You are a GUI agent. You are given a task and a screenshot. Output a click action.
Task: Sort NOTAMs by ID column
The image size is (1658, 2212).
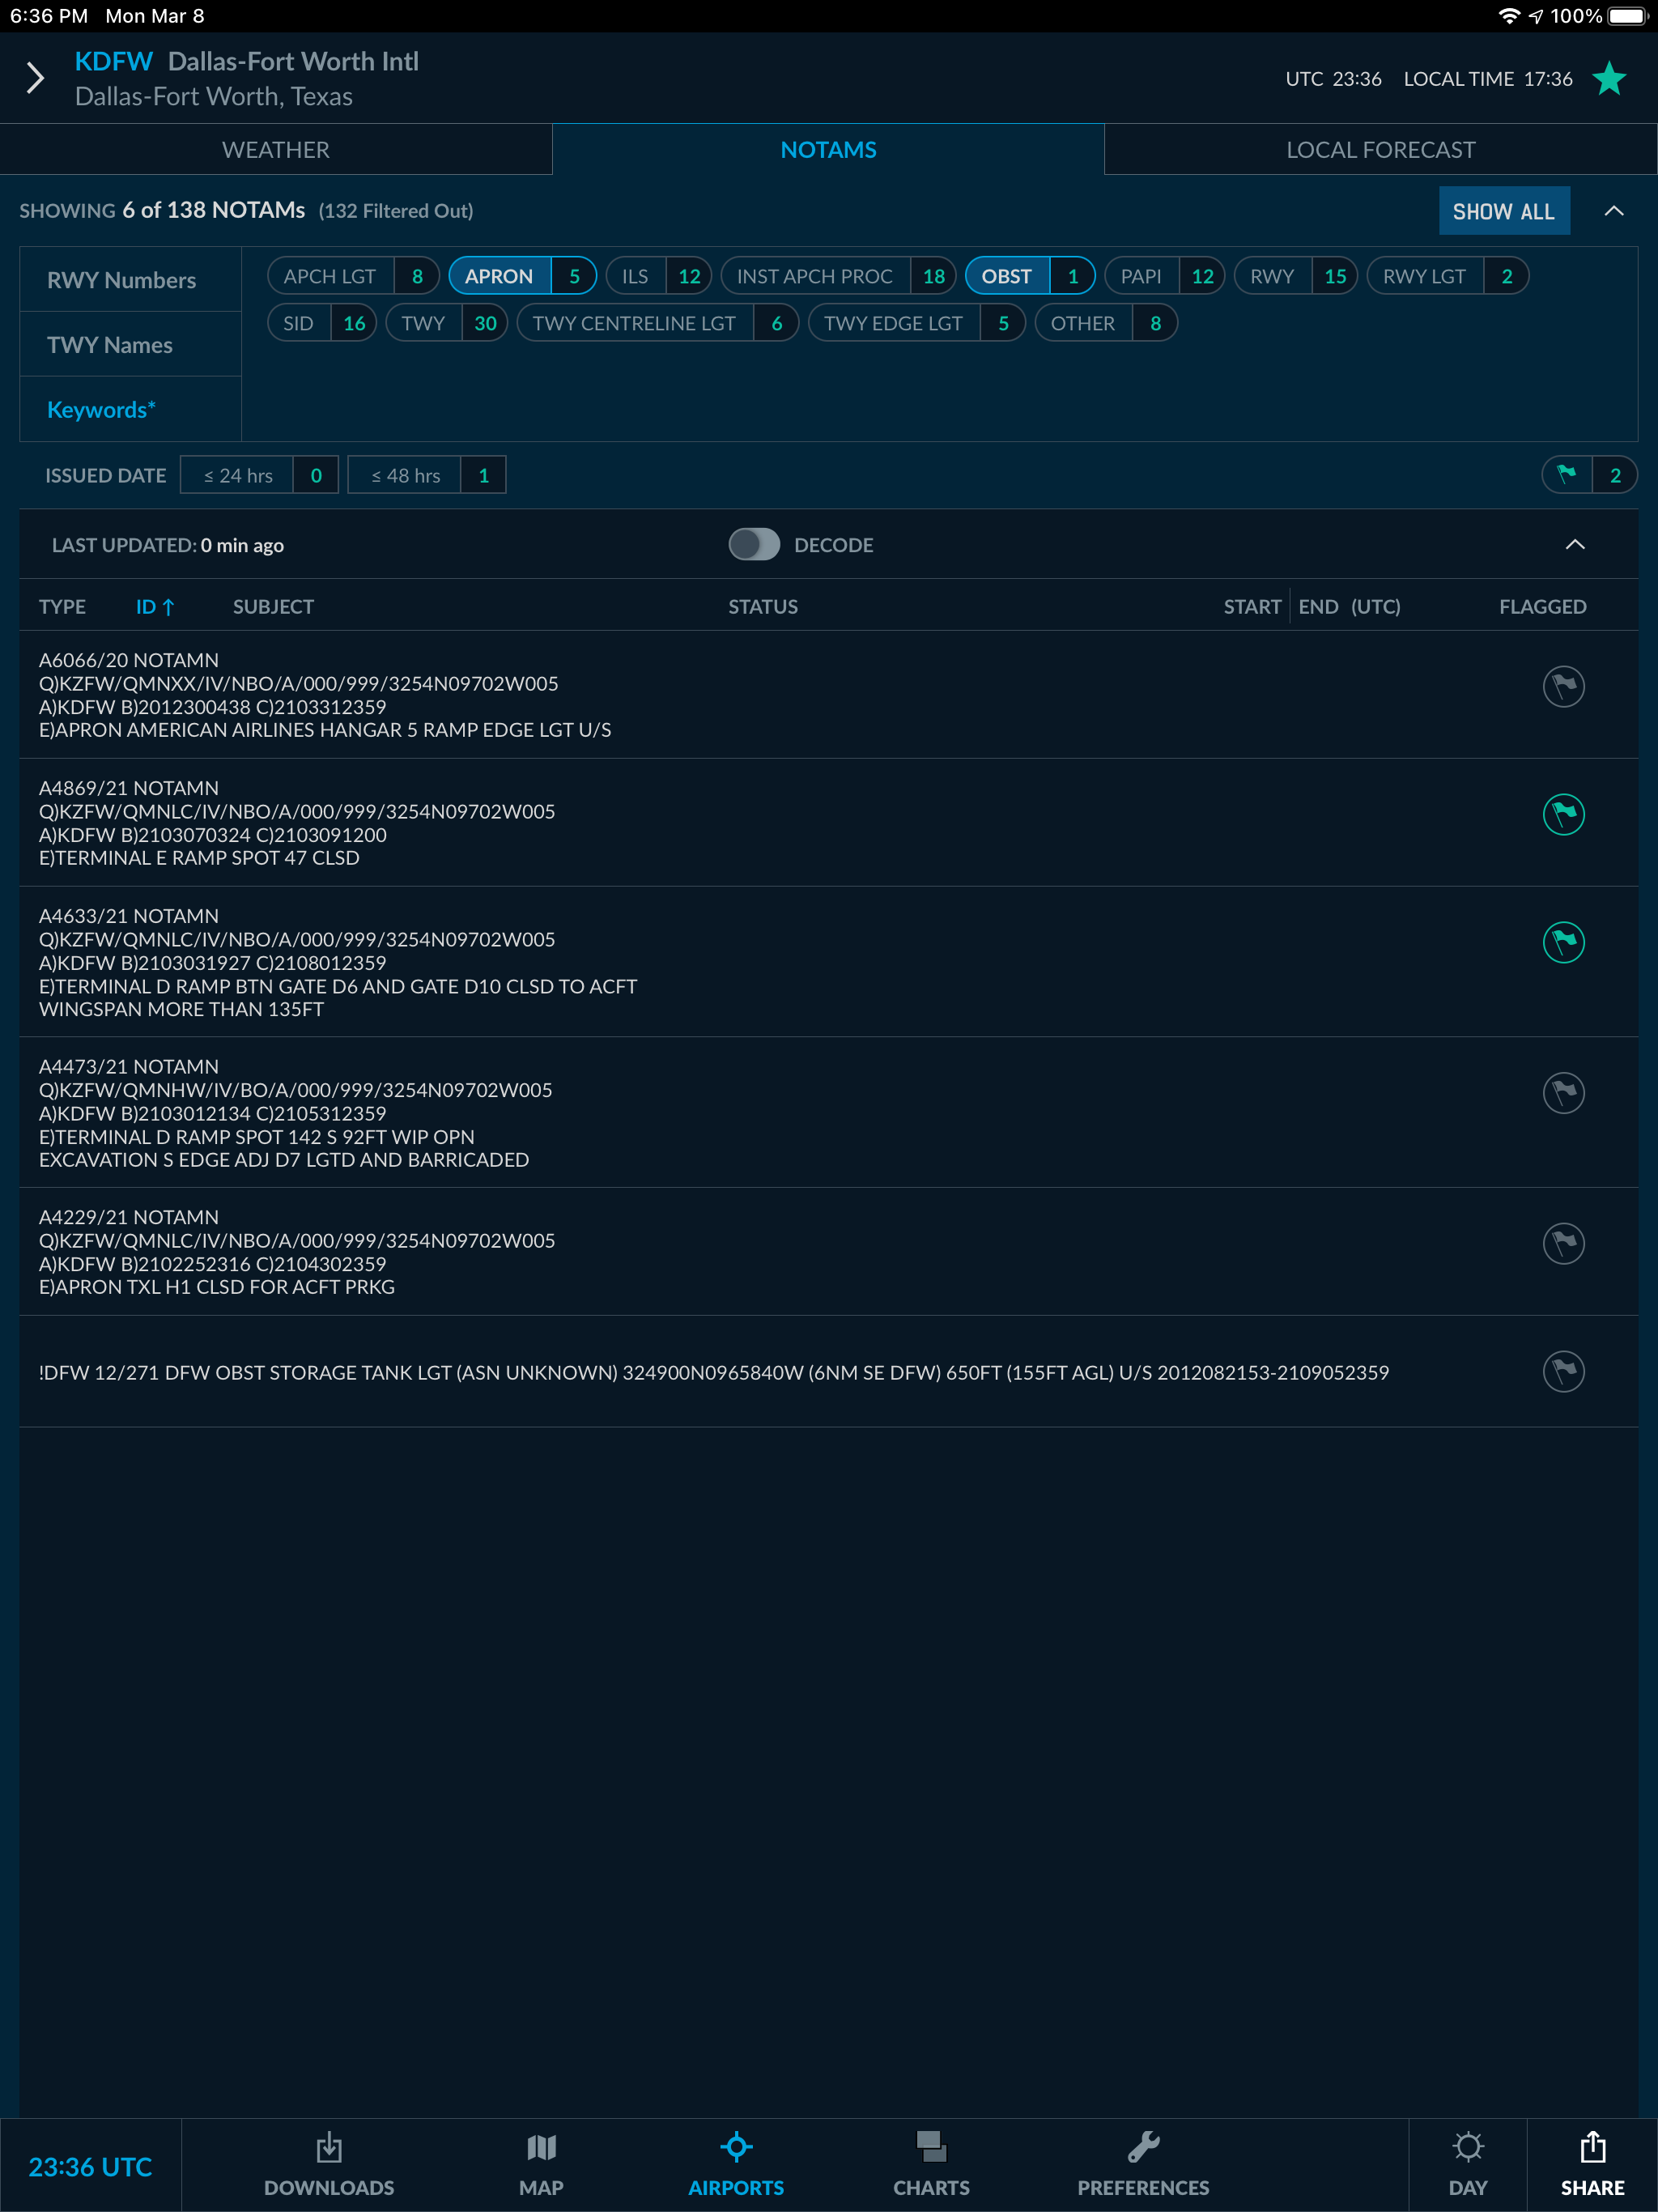click(155, 606)
